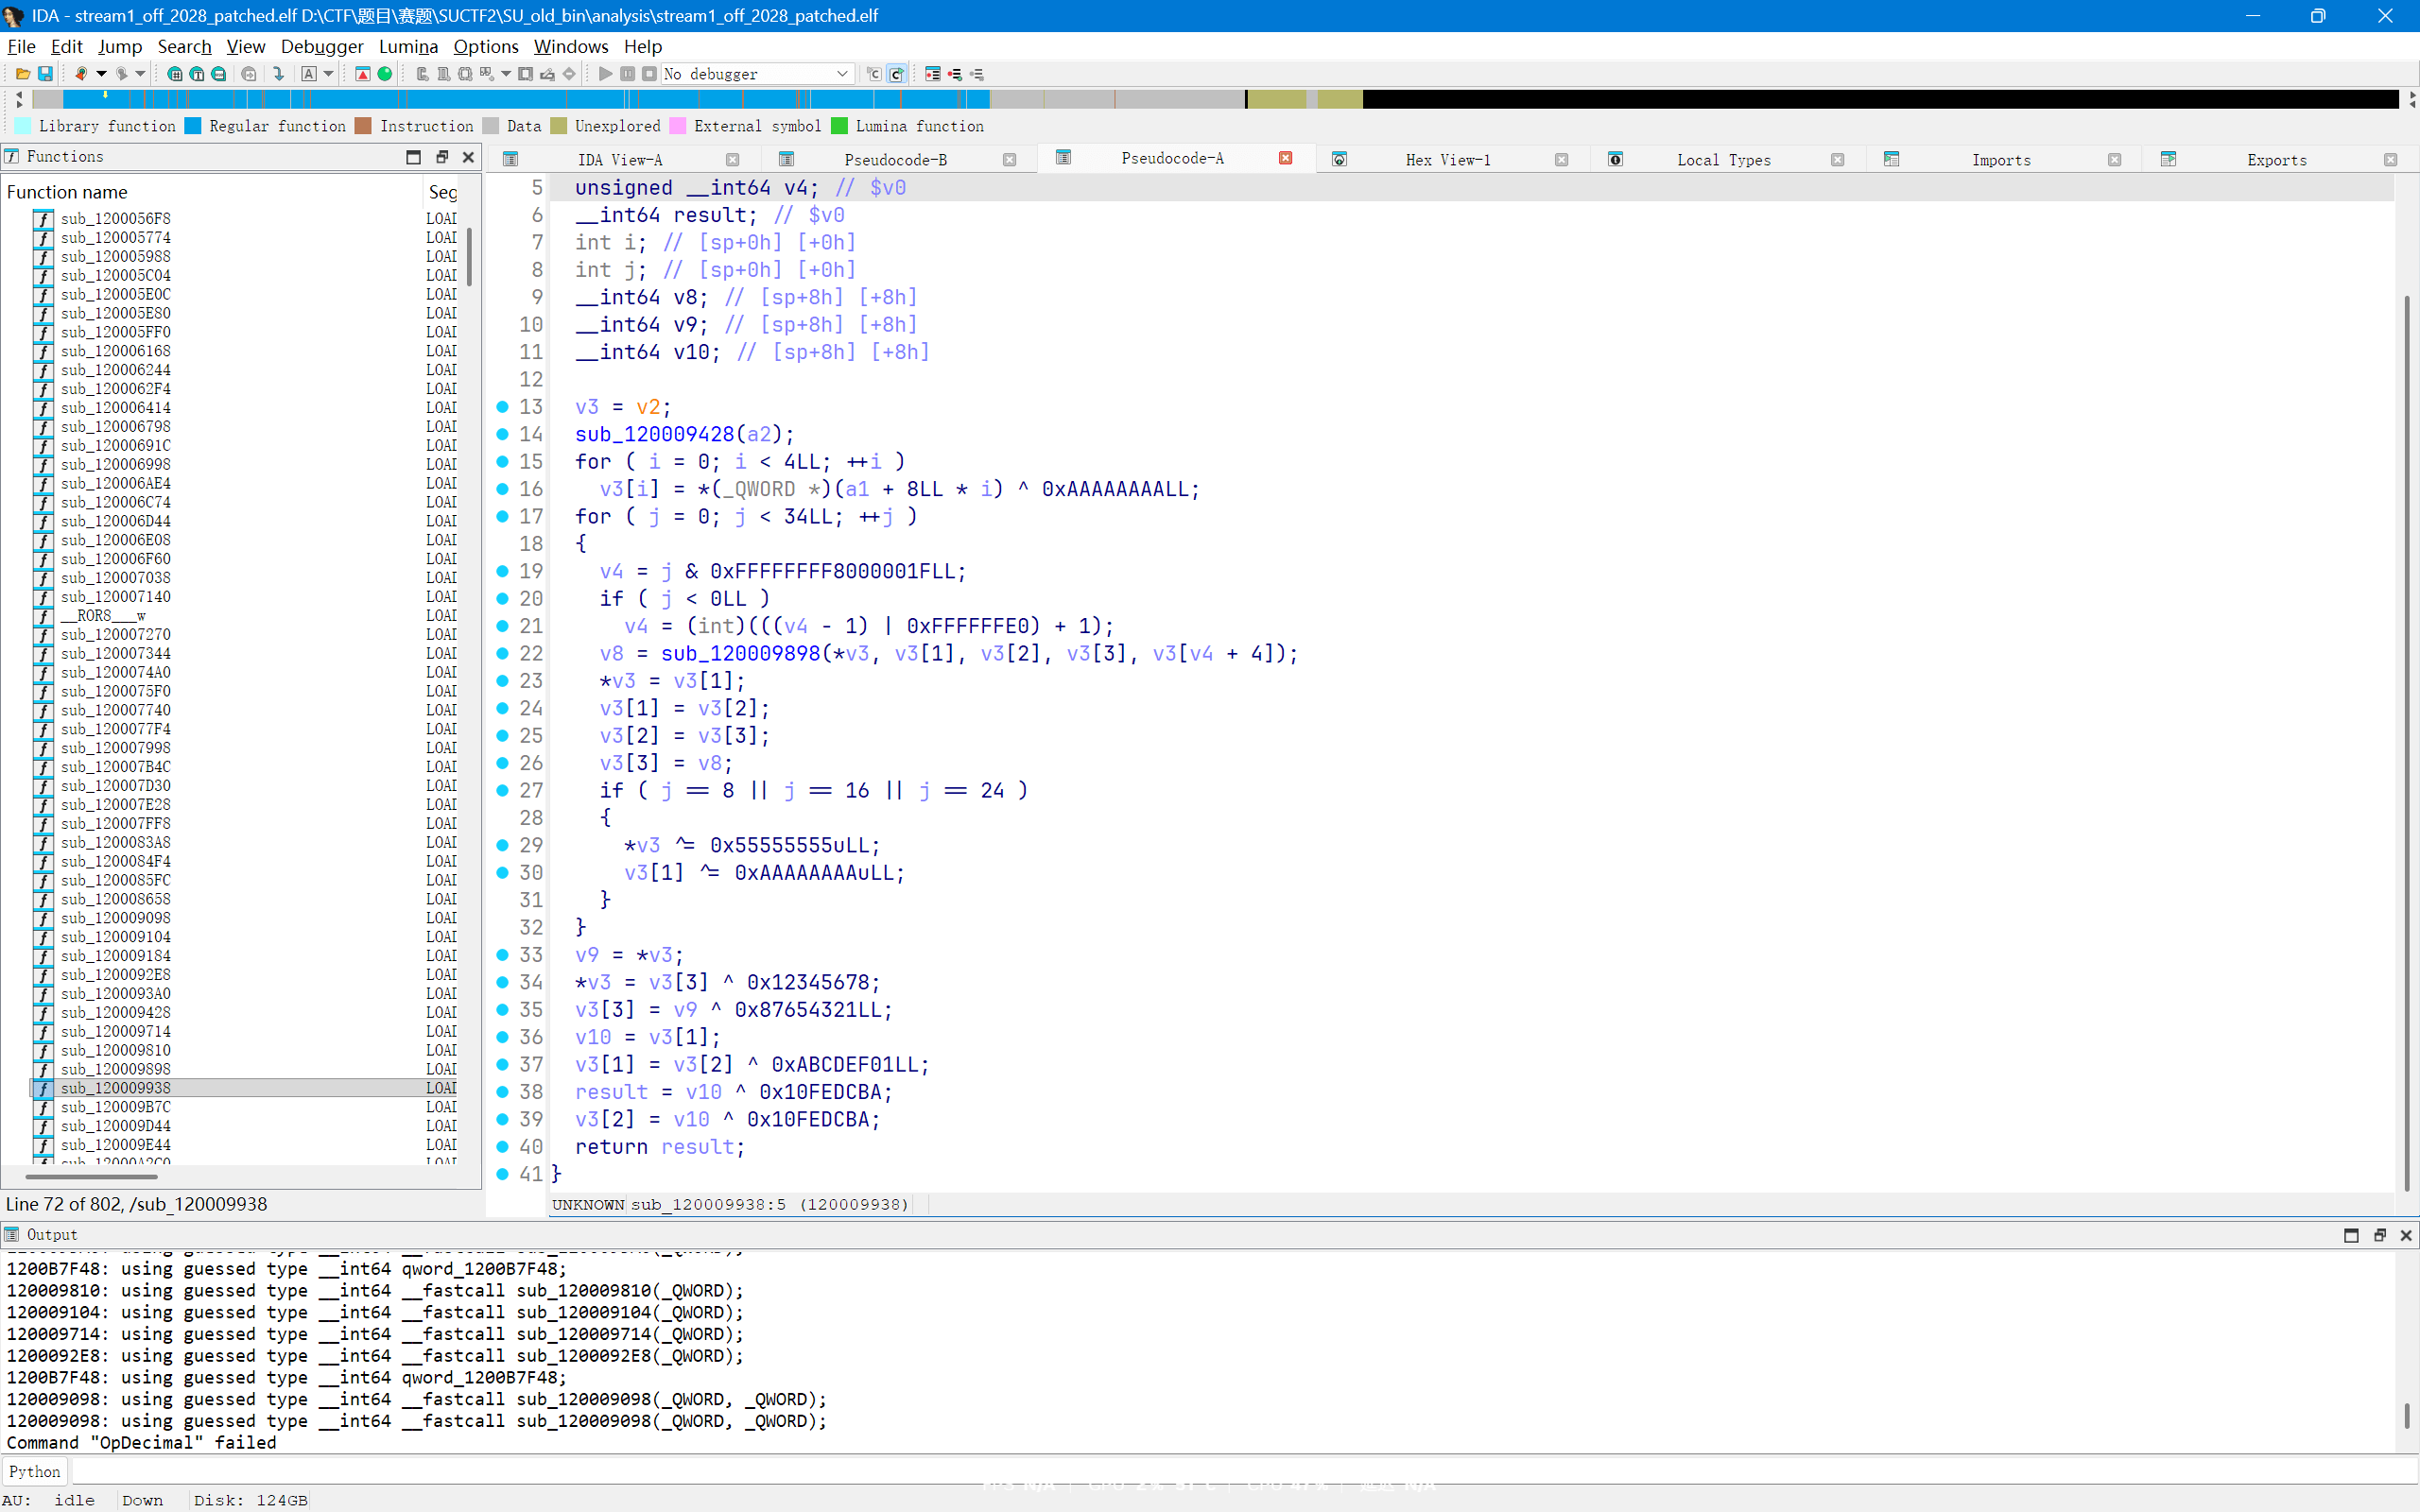Open the breakpoint list toolbar icon
The image size is (2420, 1512).
pos(933,74)
